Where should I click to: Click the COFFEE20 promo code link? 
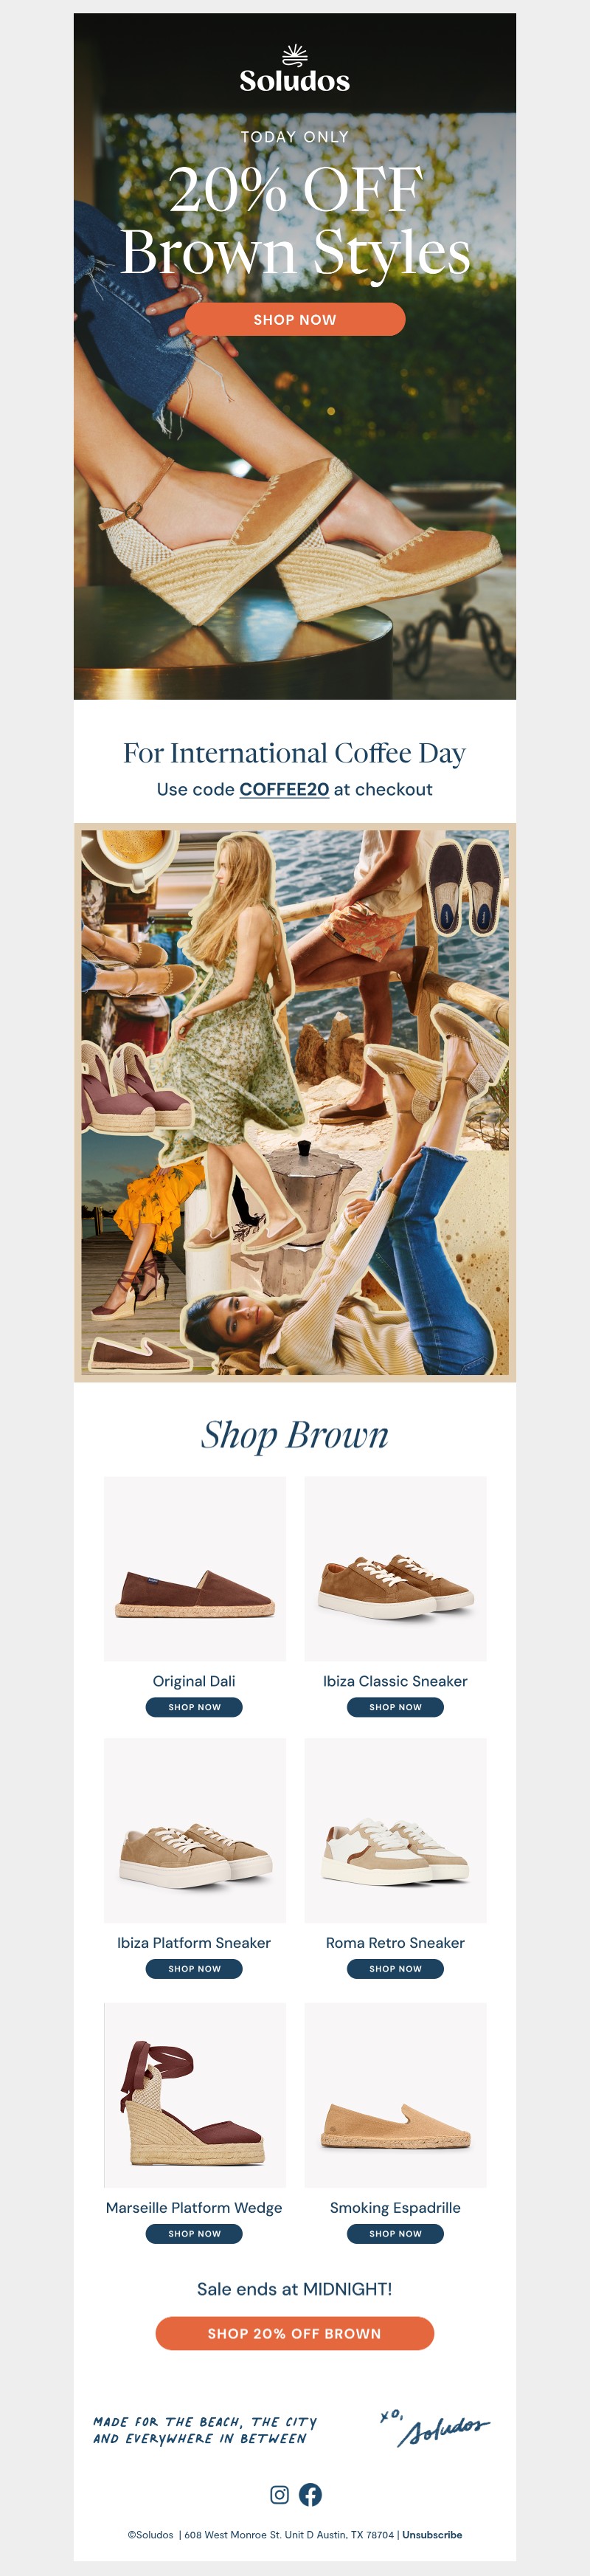point(284,789)
